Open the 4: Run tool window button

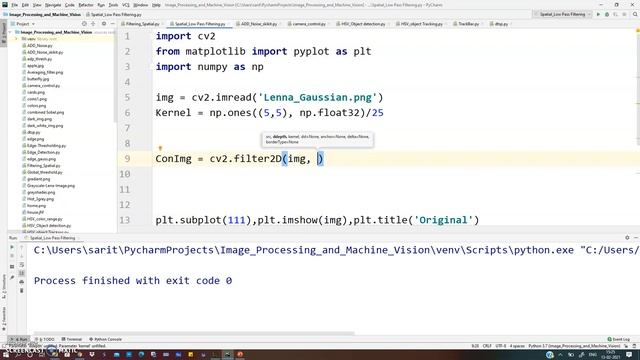tap(20, 339)
